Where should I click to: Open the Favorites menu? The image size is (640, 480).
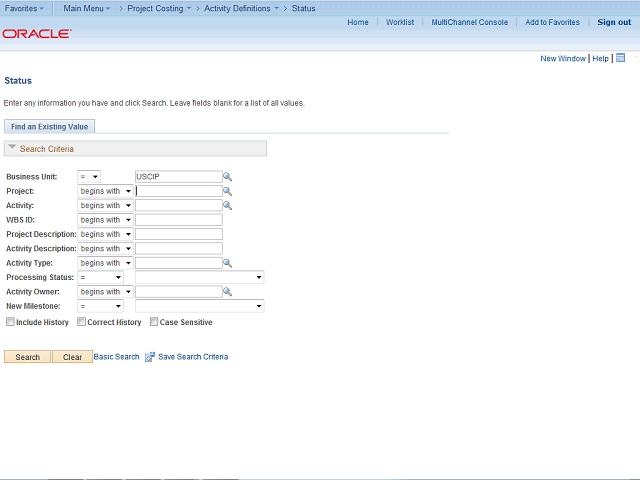24,8
